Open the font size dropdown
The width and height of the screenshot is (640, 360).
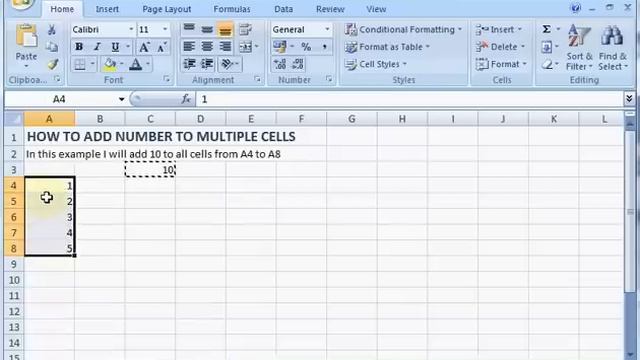tap(165, 29)
